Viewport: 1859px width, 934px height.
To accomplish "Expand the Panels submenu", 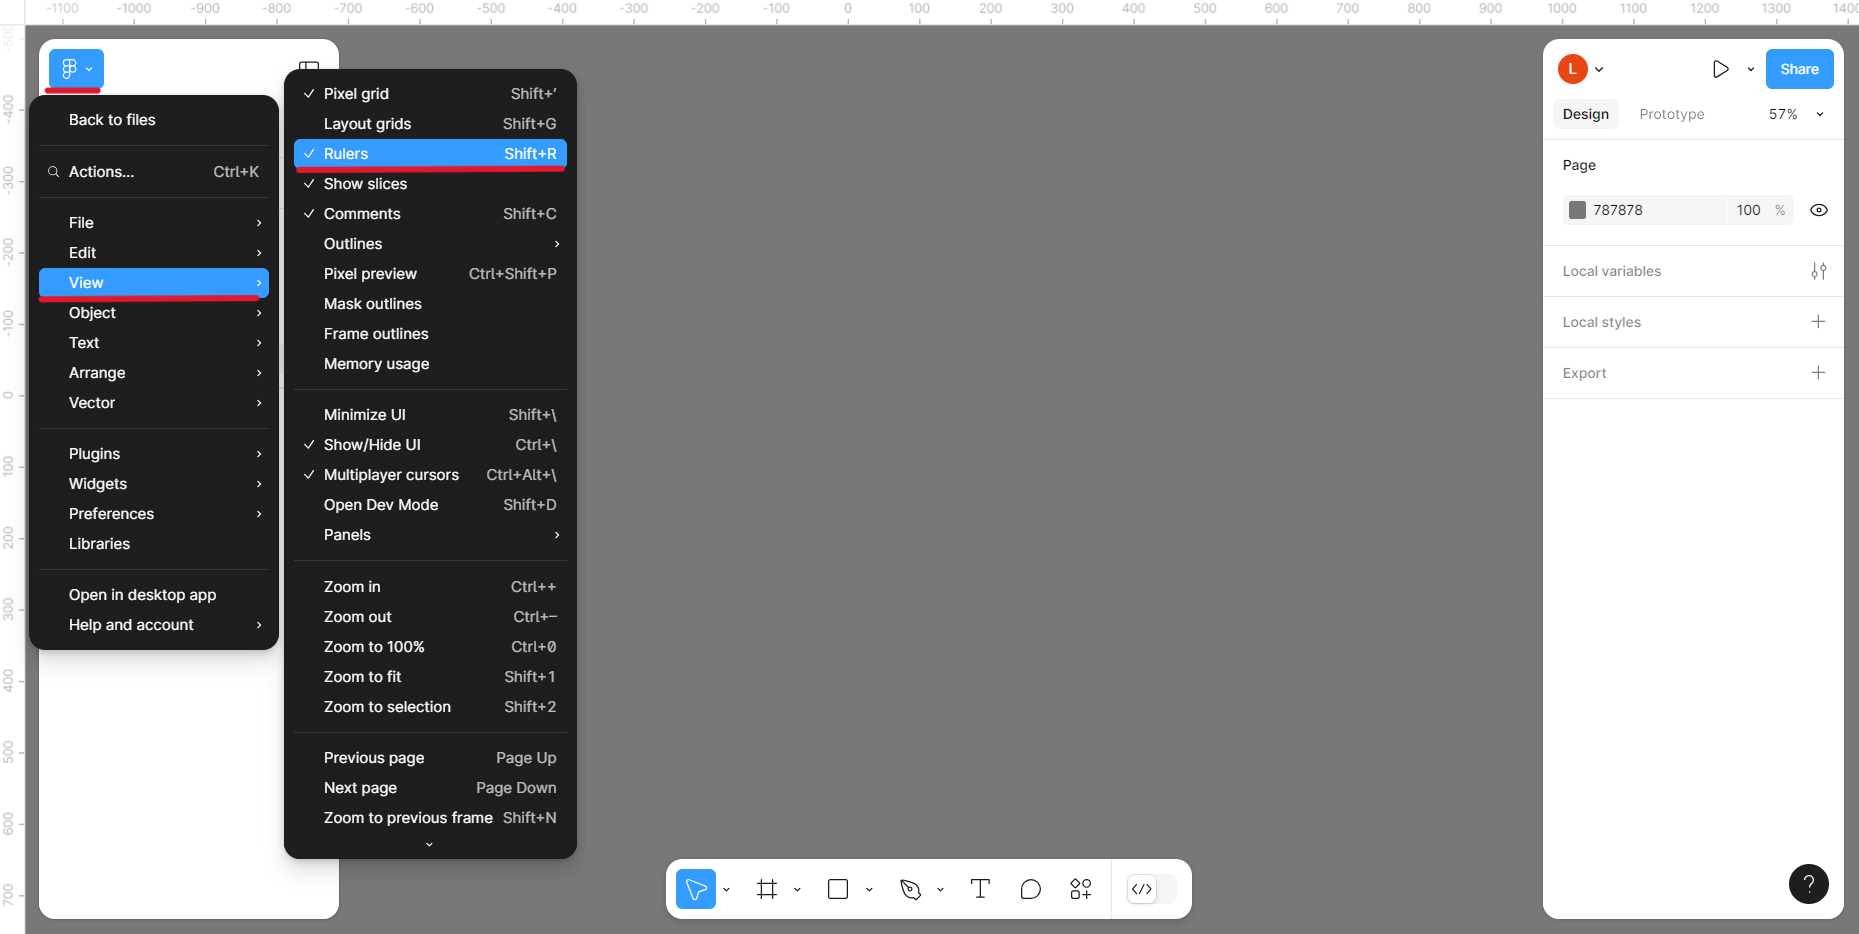I will [430, 535].
